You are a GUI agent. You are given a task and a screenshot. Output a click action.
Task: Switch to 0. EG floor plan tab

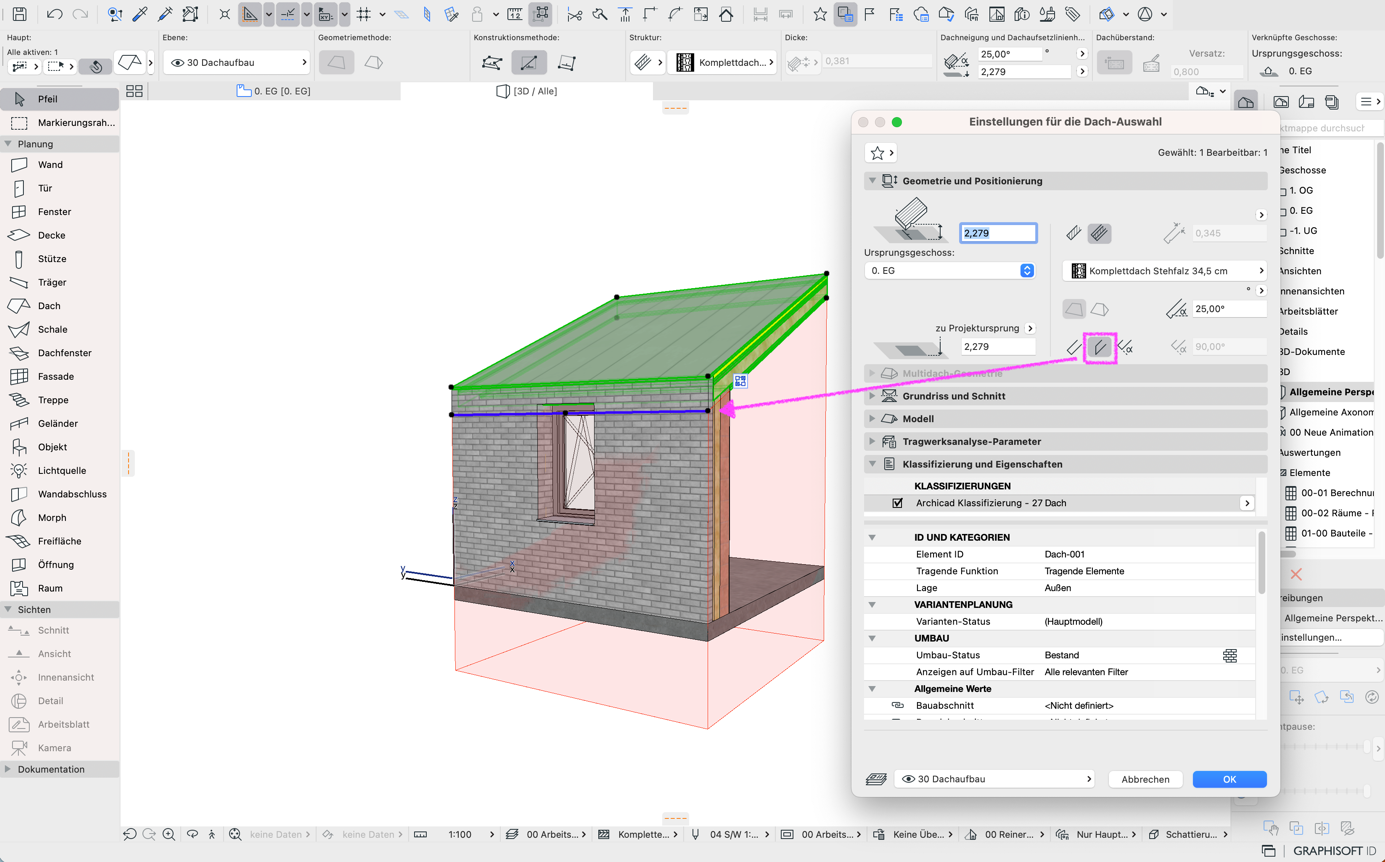click(x=274, y=91)
